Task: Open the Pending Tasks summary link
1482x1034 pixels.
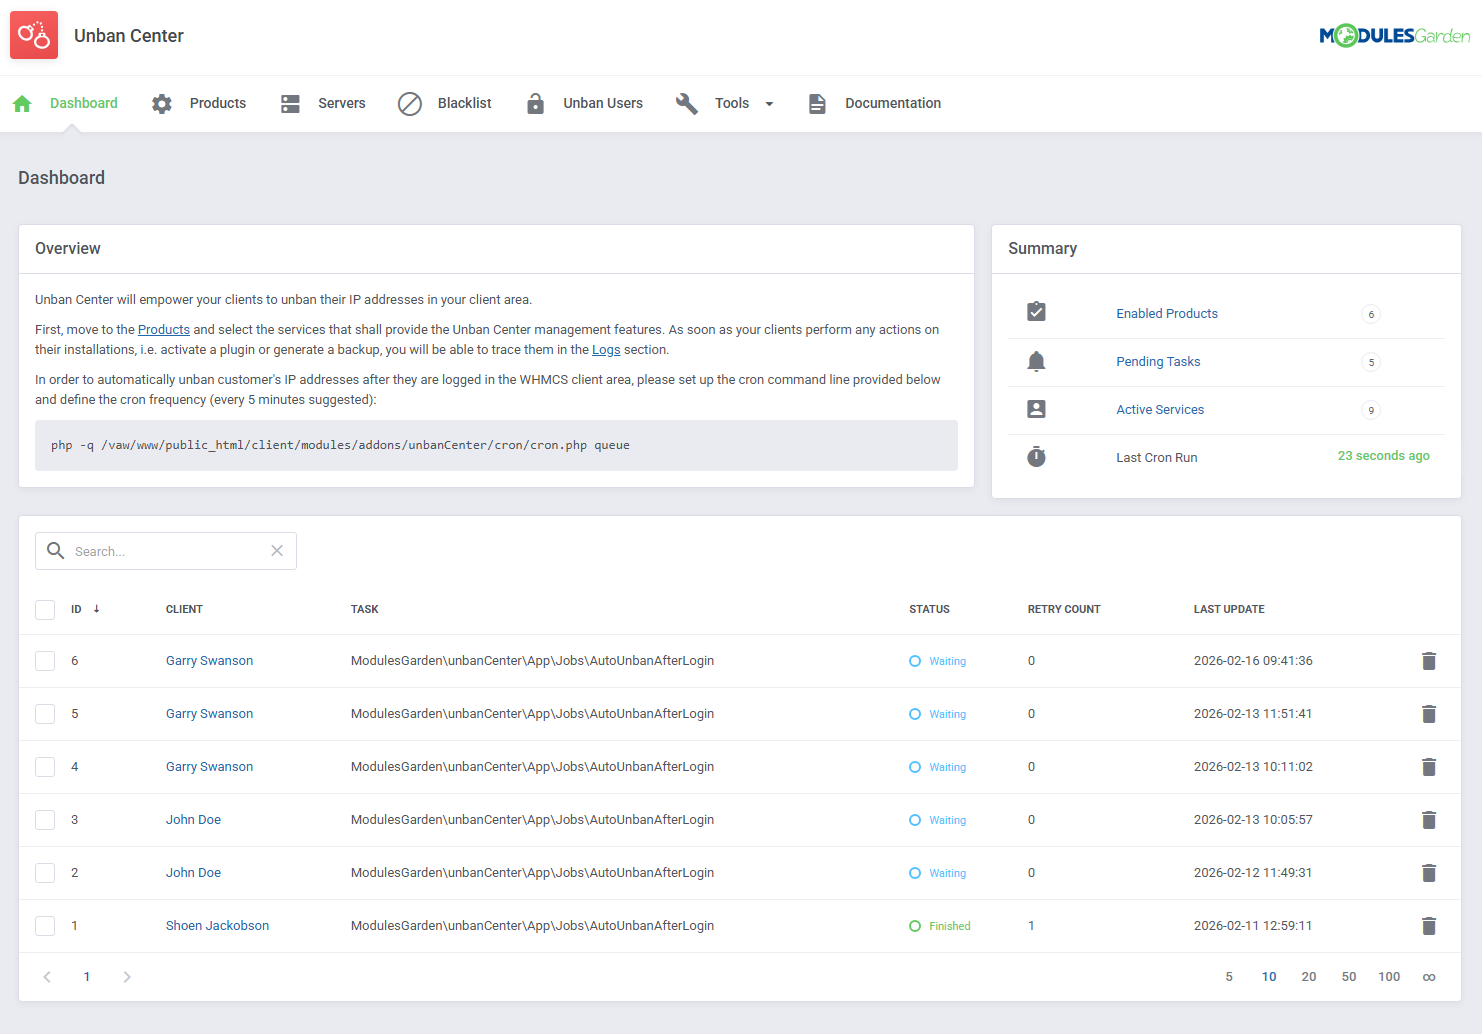Action: point(1158,362)
